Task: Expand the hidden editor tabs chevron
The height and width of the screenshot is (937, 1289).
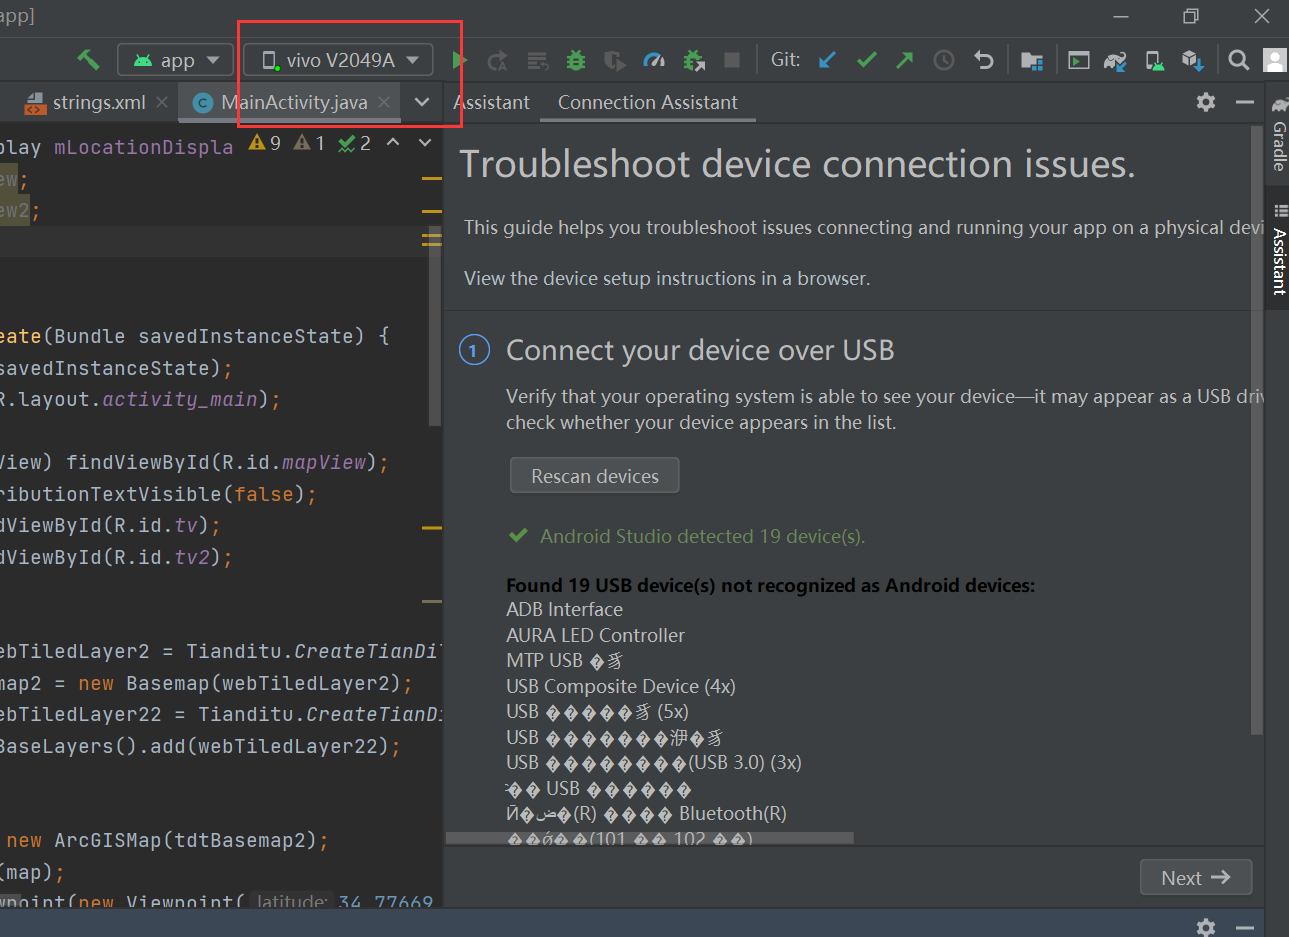Action: tap(422, 102)
